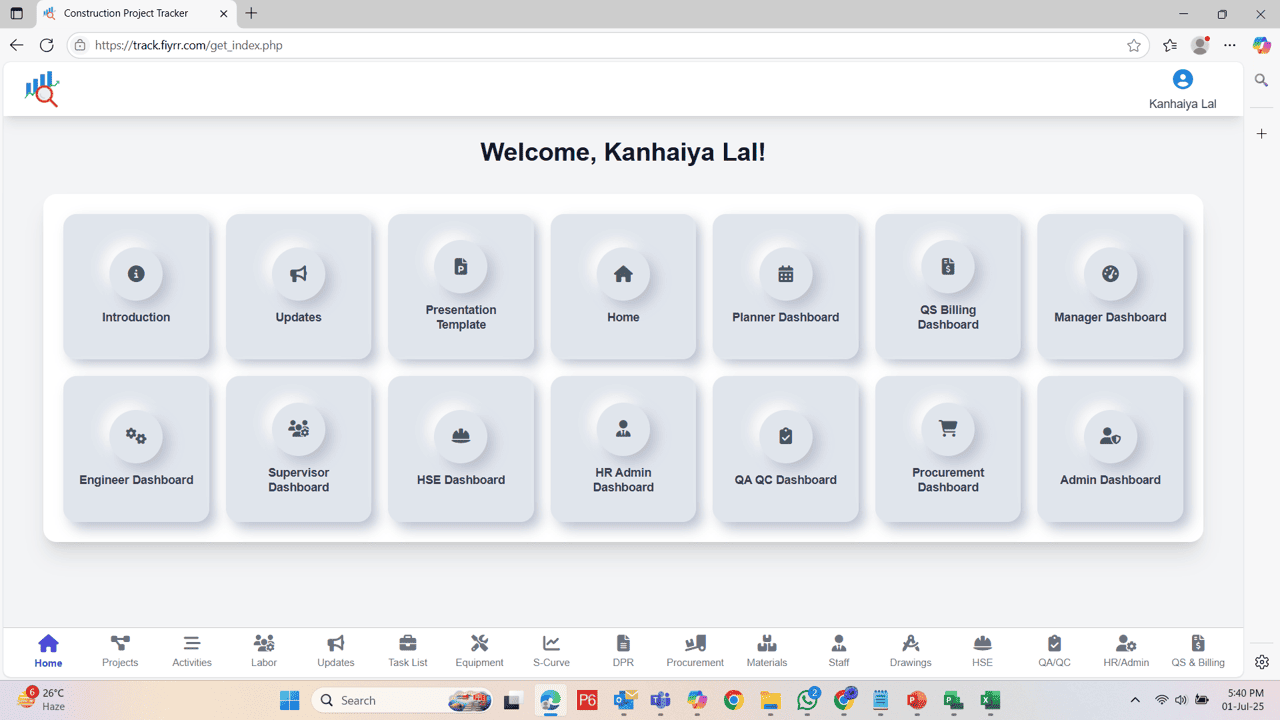Open the S-Curve section
The height and width of the screenshot is (720, 1280).
coord(551,650)
